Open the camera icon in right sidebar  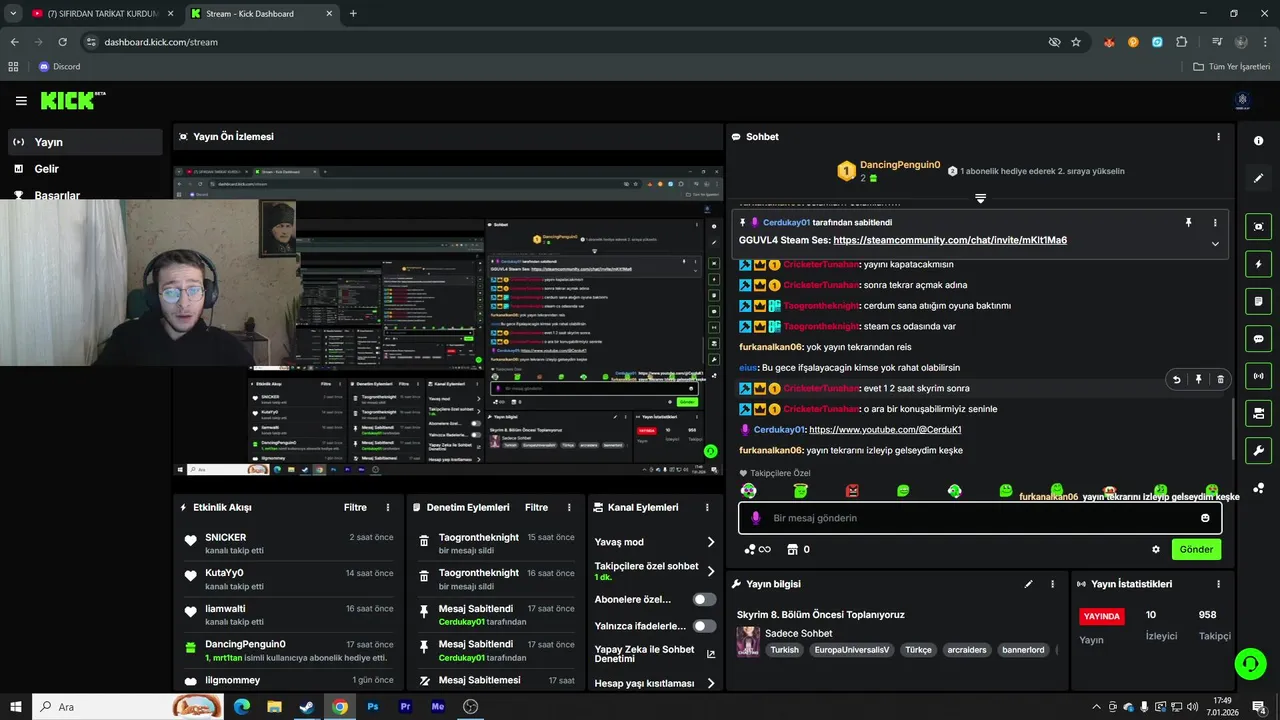(x=1259, y=413)
